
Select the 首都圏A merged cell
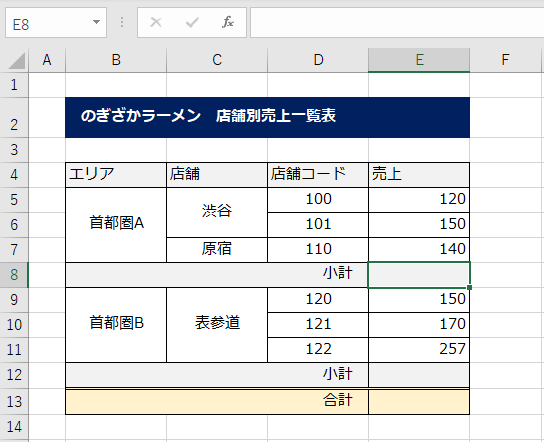pyautogui.click(x=116, y=225)
